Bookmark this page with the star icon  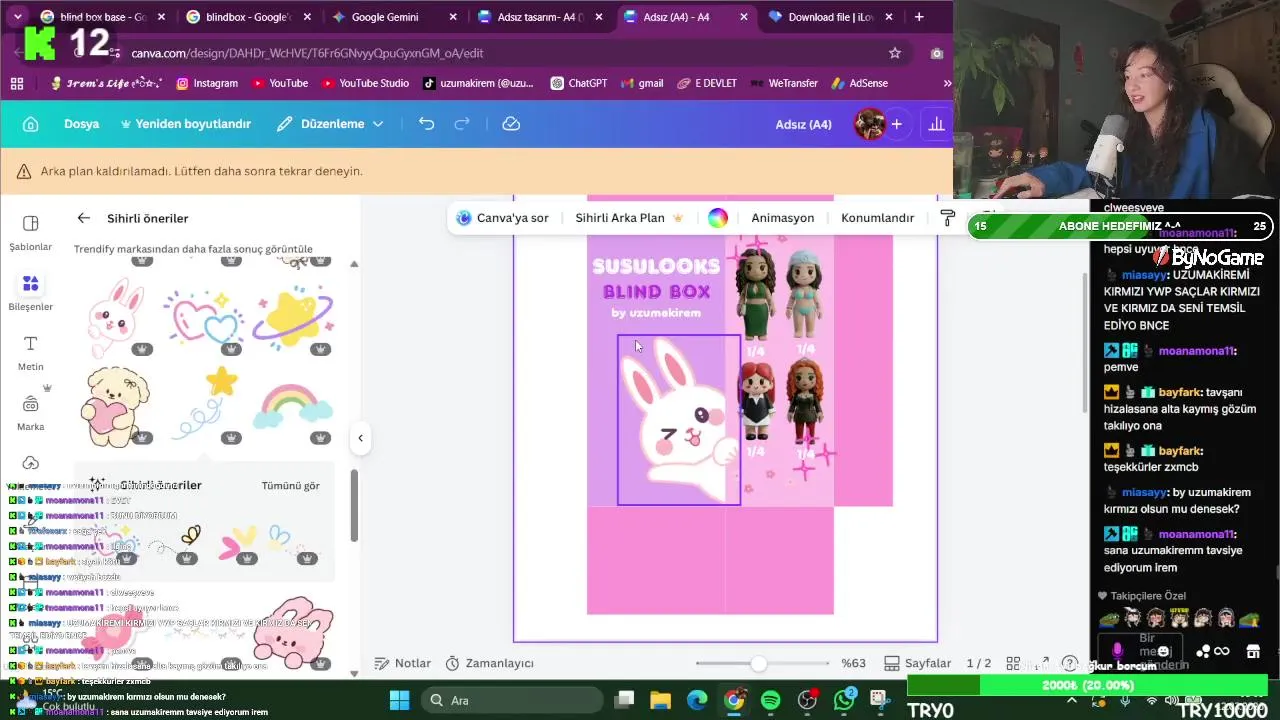(895, 53)
